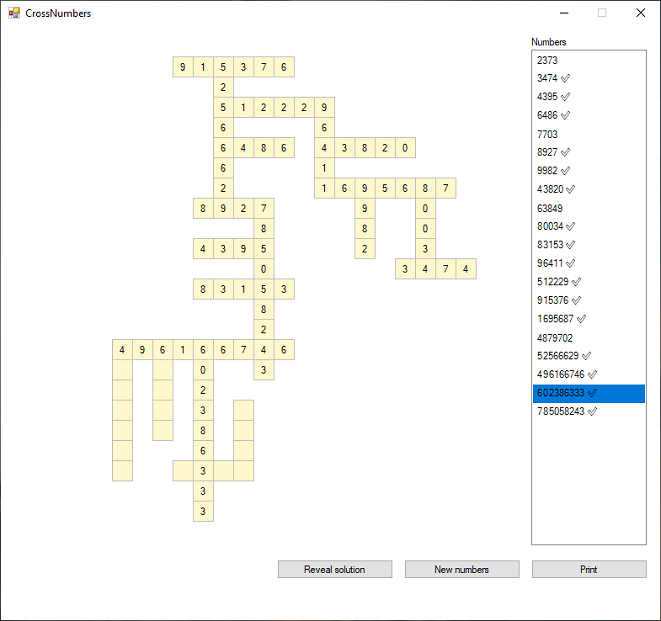Select number 2373 in the Numbers list
The image size is (661, 621).
coord(547,60)
